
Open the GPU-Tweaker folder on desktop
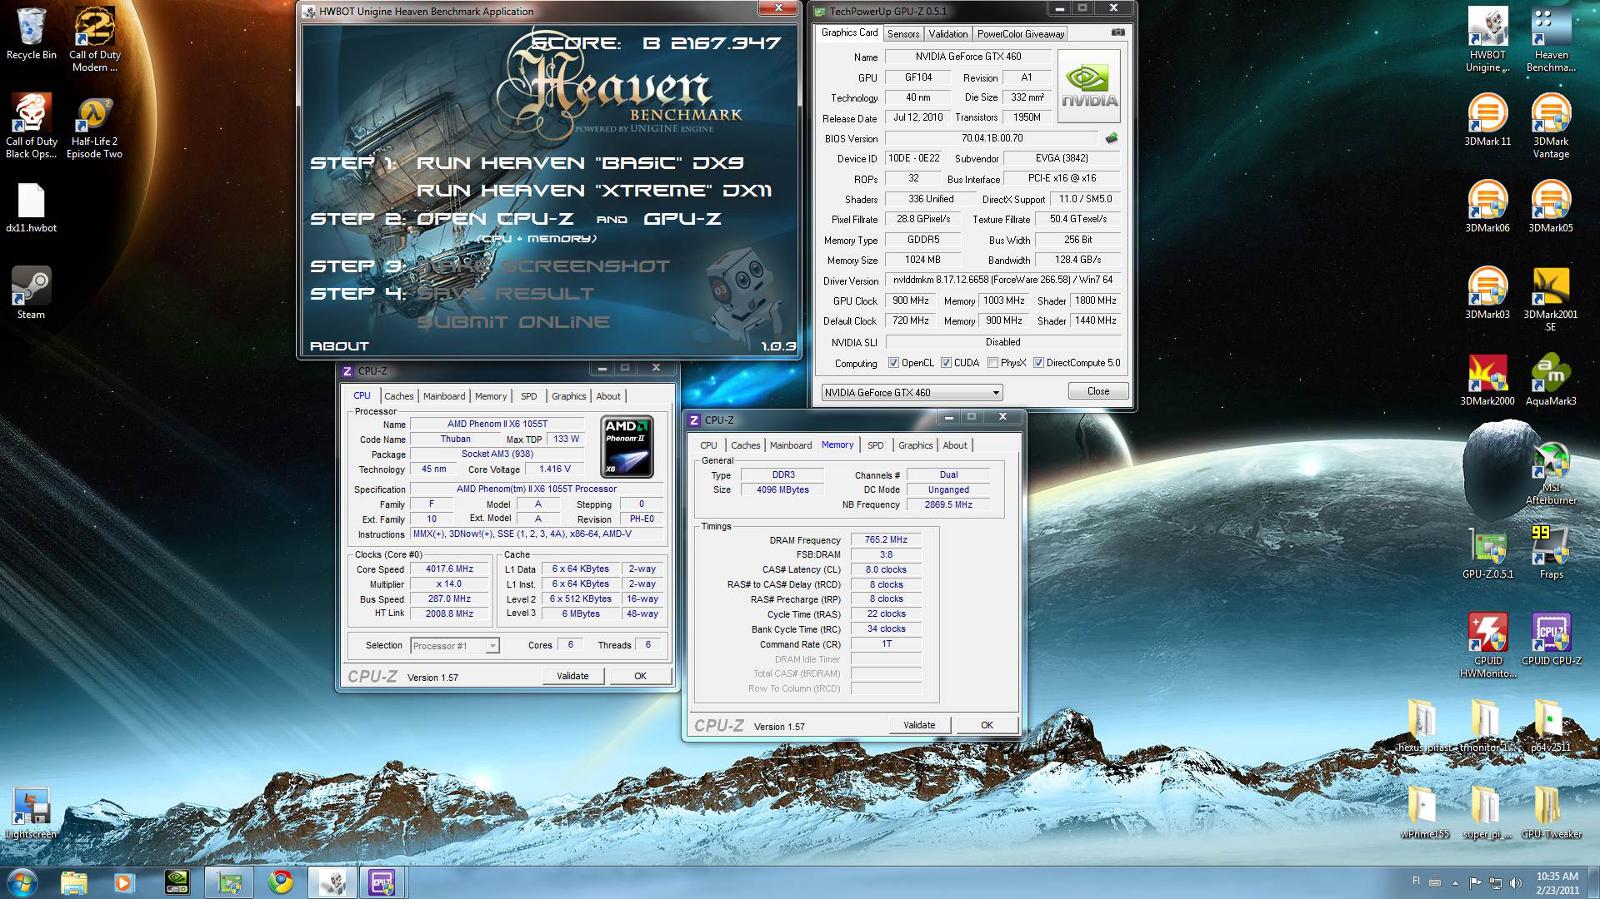[1550, 812]
